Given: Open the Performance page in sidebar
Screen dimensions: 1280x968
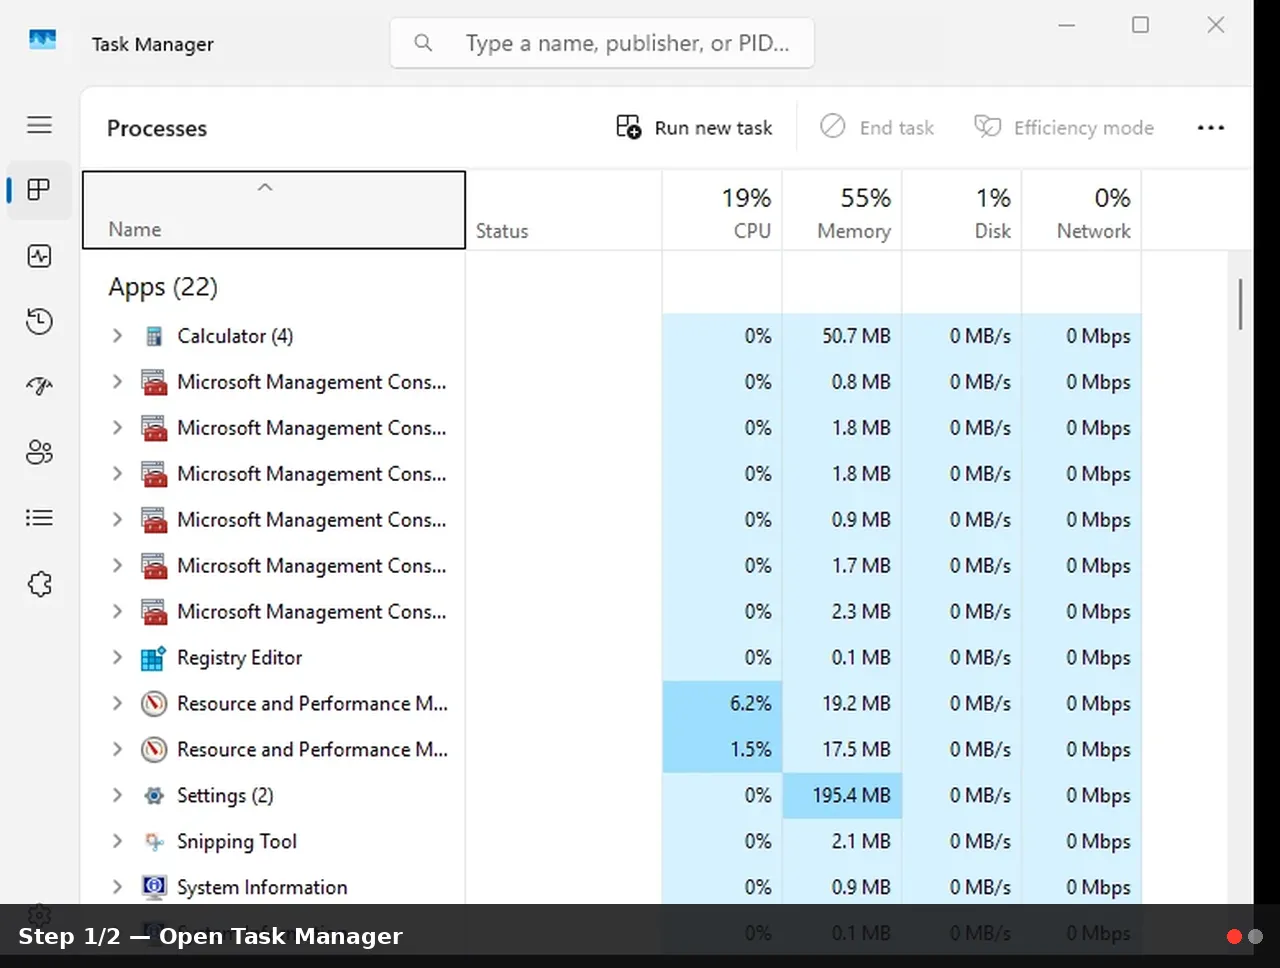Looking at the screenshot, I should tap(39, 256).
